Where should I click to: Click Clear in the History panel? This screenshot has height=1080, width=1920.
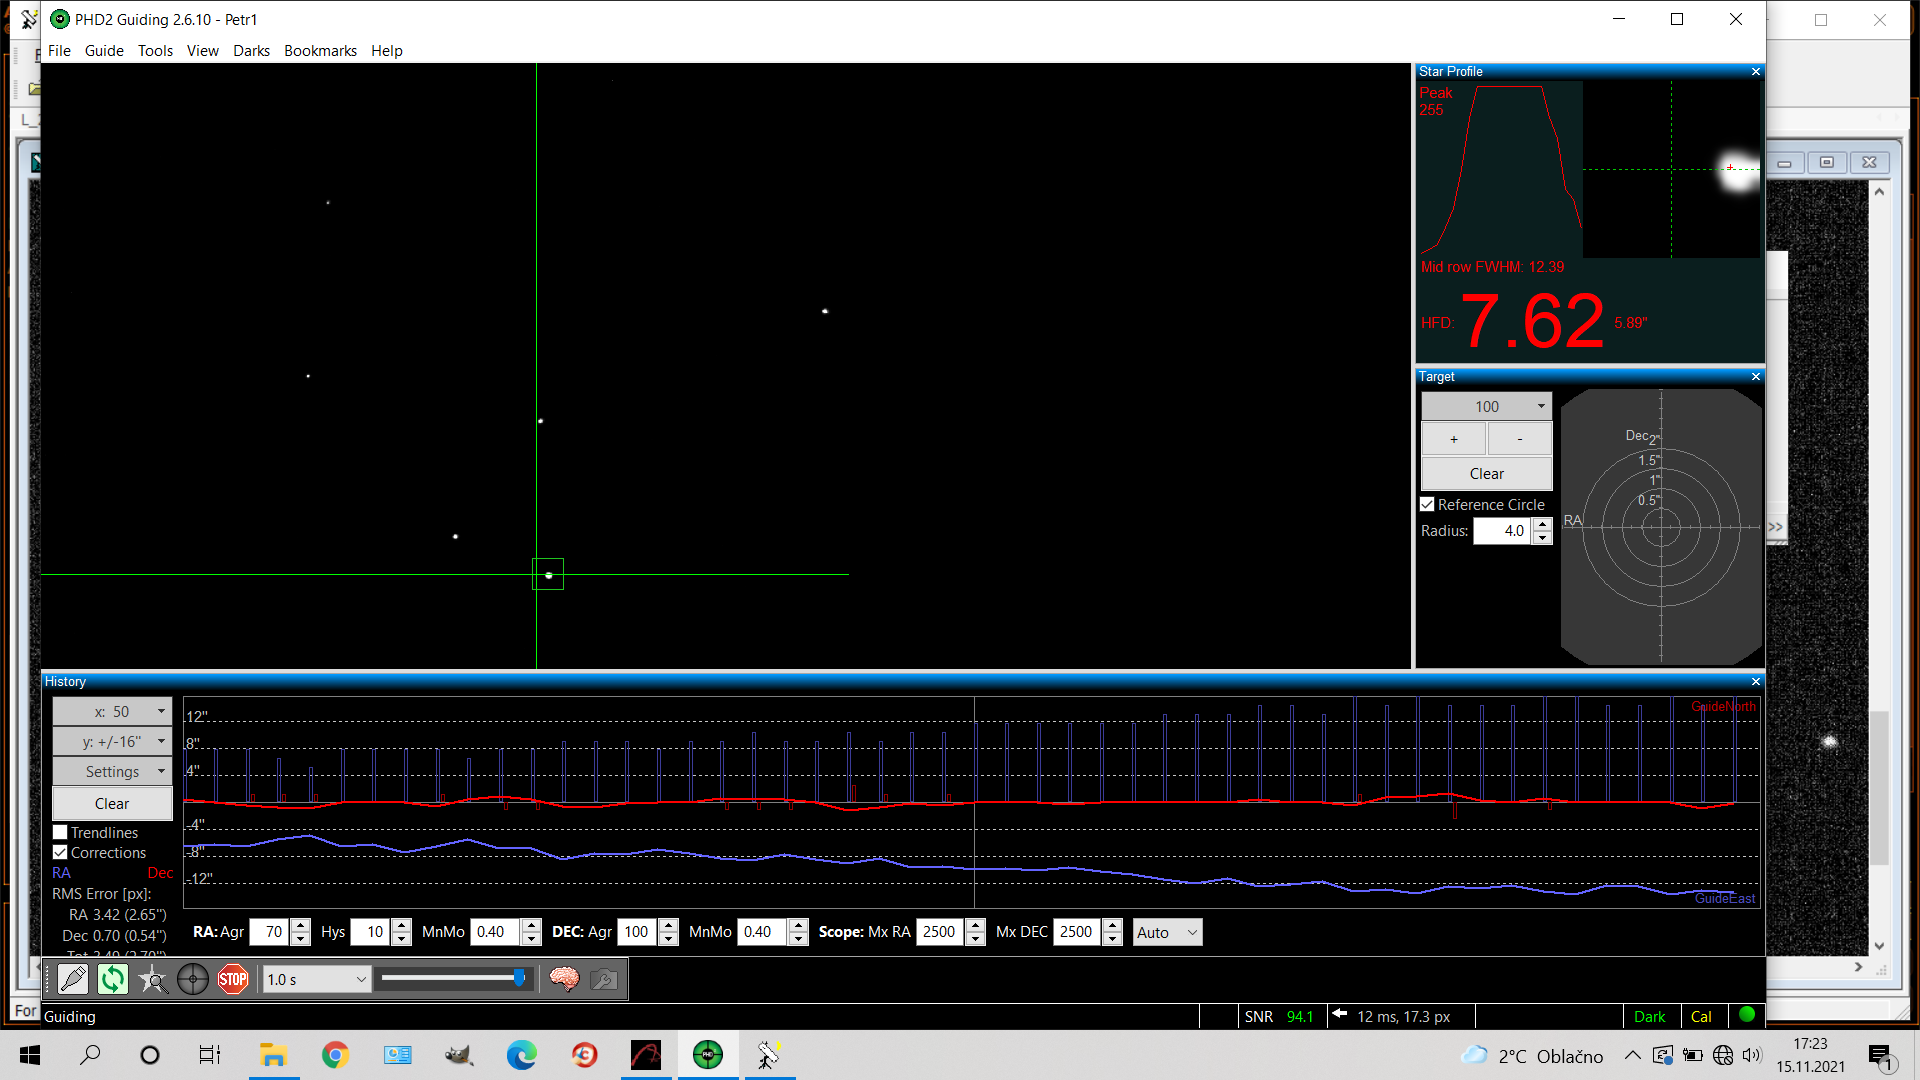coord(112,804)
